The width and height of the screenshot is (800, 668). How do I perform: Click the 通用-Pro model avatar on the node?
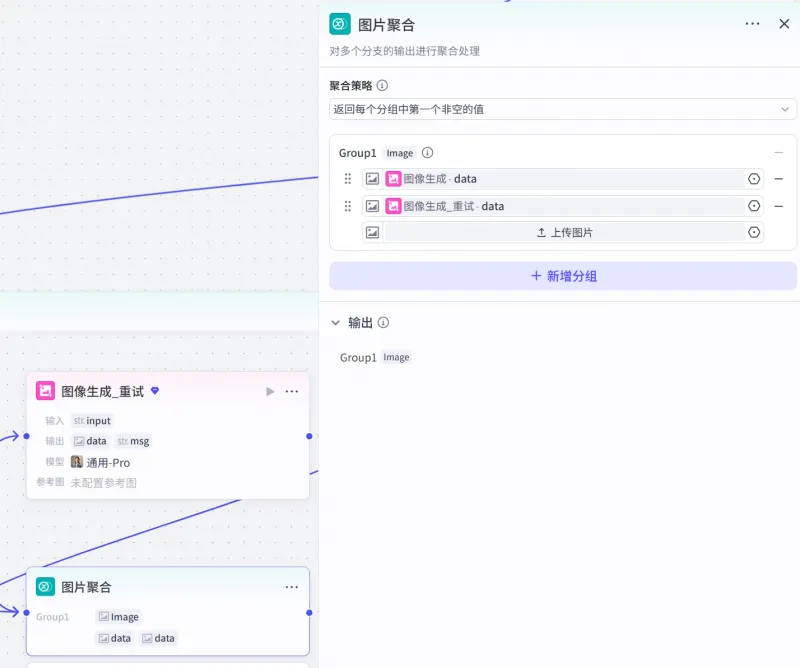click(78, 463)
